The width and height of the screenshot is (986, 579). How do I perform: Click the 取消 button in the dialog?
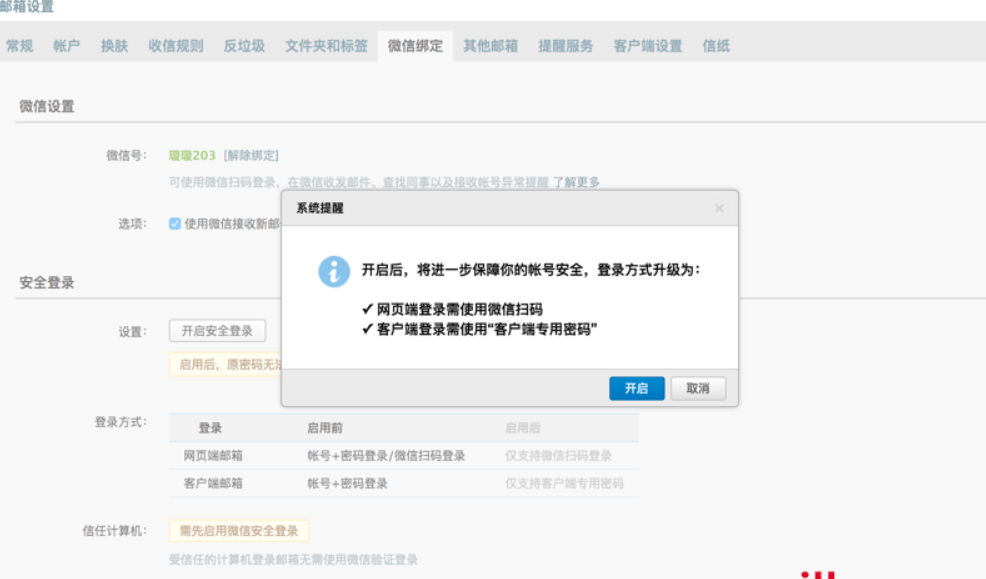[x=698, y=390]
